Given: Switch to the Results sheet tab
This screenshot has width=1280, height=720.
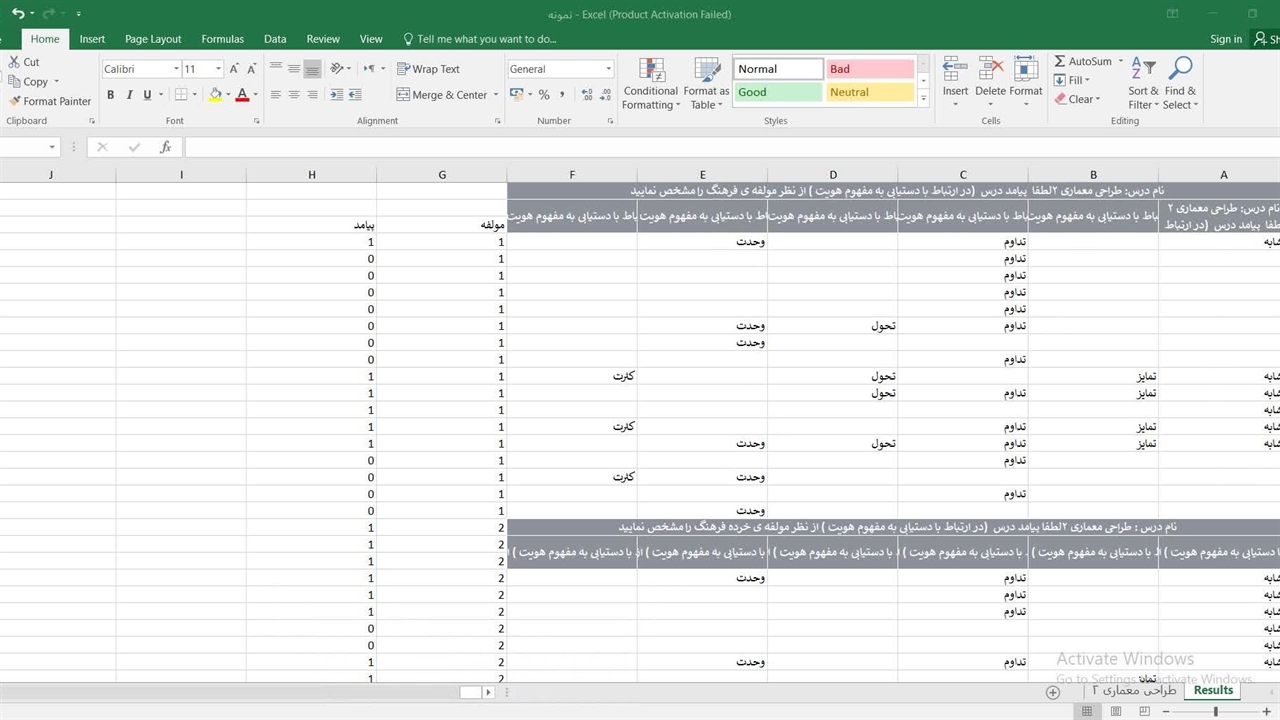Looking at the screenshot, I should tap(1213, 690).
